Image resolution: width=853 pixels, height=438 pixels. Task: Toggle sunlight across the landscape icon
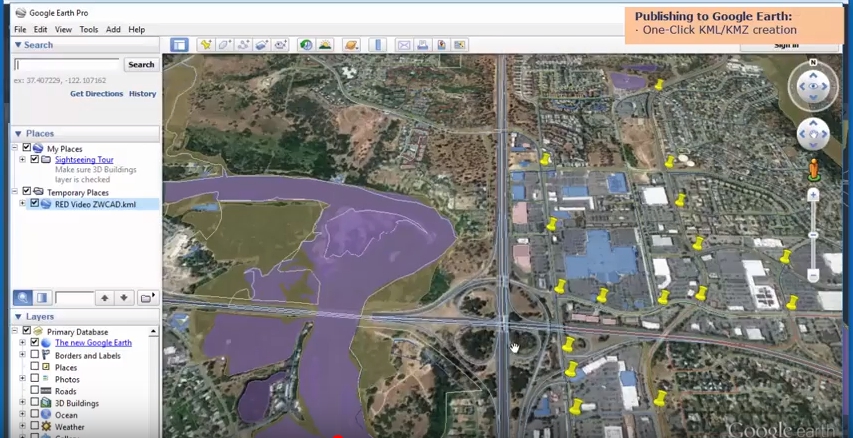tap(325, 45)
